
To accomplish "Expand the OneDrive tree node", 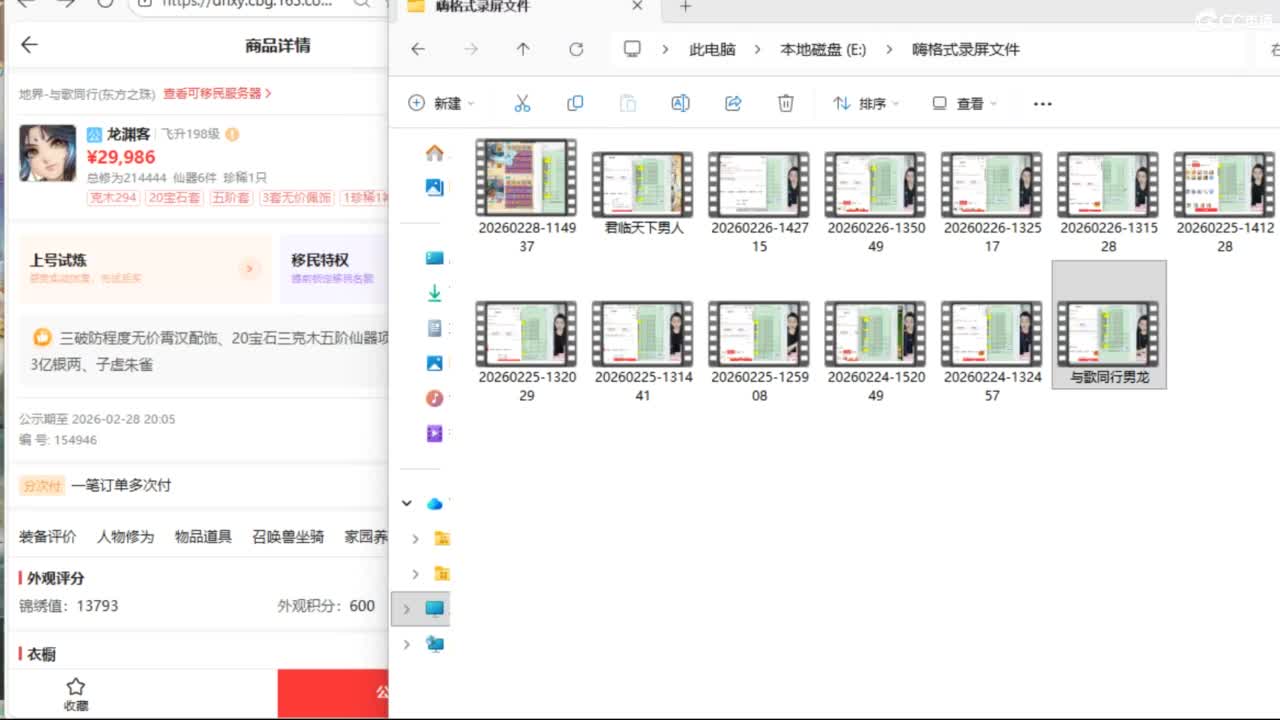I will [406, 503].
